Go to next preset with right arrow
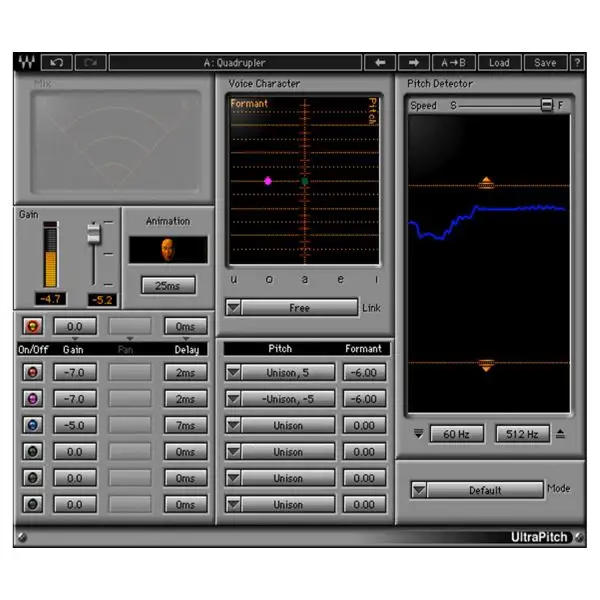Screen dimensions: 600x600 point(413,62)
